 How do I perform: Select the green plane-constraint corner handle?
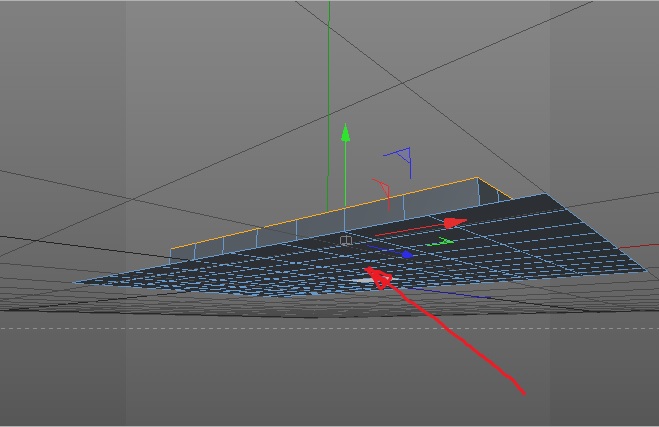point(440,242)
